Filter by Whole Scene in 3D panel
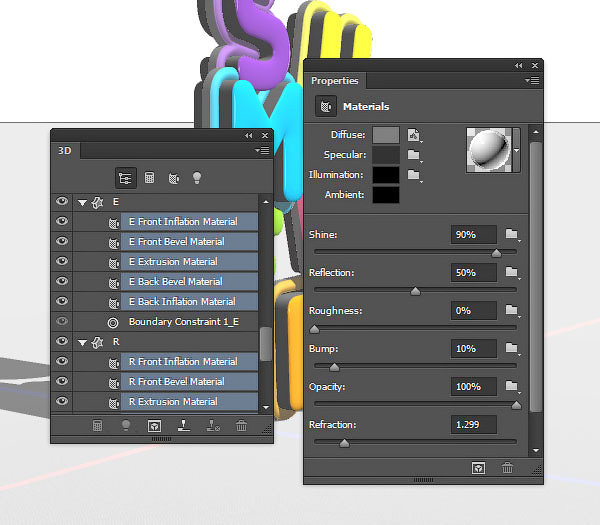This screenshot has width=600, height=525. tap(126, 178)
